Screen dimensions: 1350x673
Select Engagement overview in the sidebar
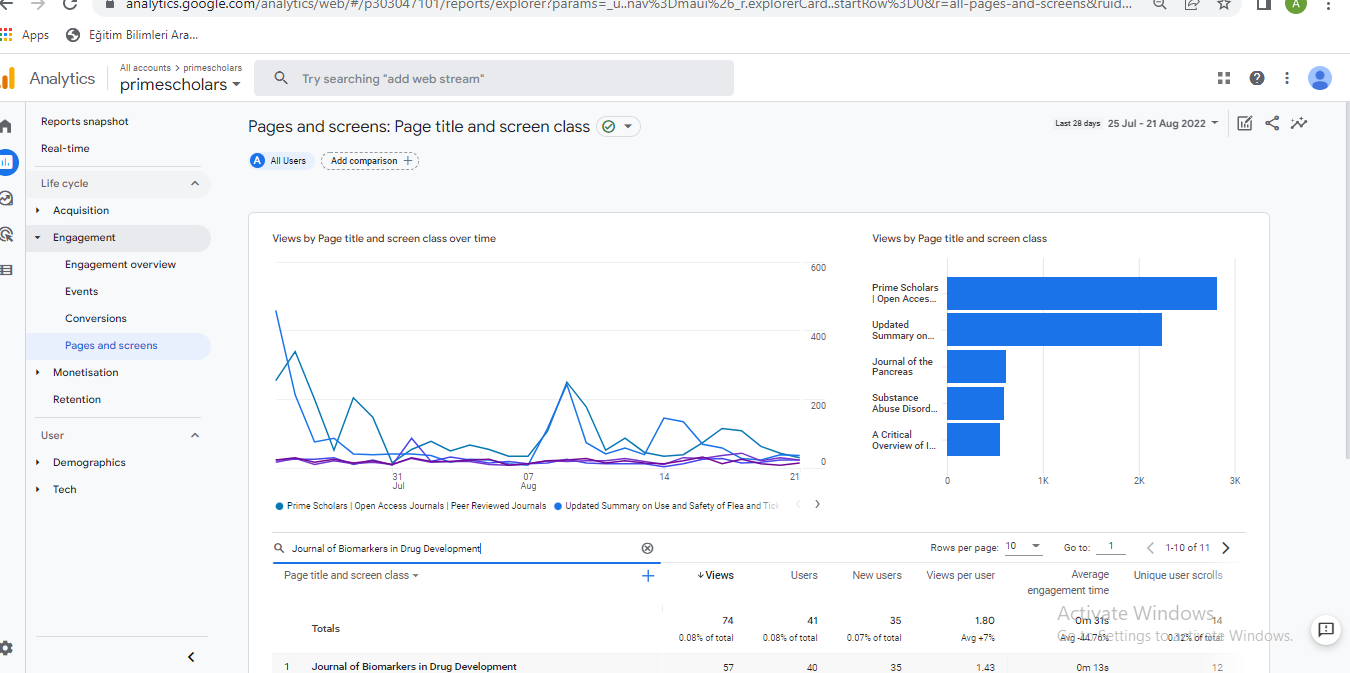pyautogui.click(x=120, y=264)
